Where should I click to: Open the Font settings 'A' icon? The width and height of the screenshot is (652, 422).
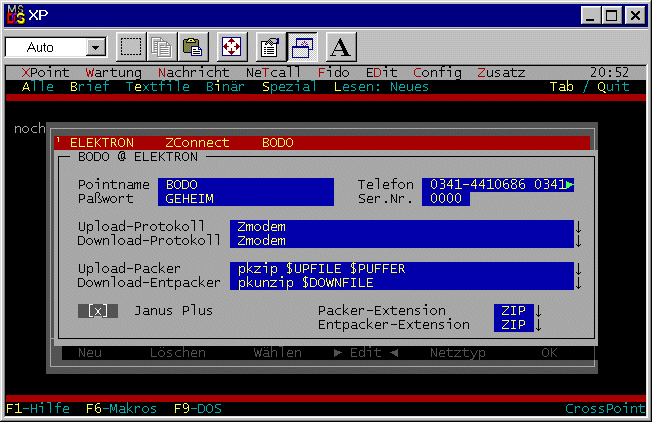click(x=341, y=47)
